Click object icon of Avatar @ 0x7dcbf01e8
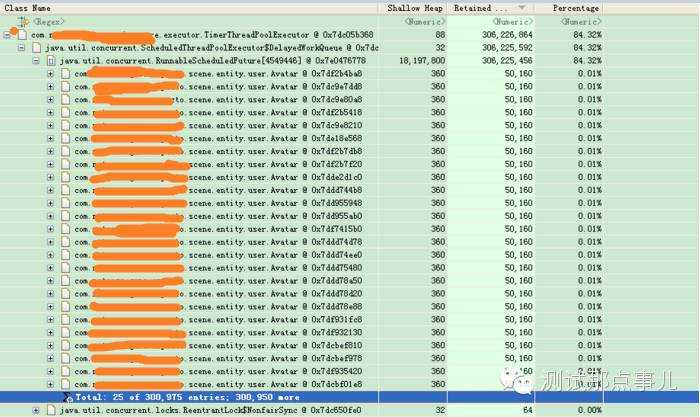Image resolution: width=700 pixels, height=417 pixels. tap(66, 384)
